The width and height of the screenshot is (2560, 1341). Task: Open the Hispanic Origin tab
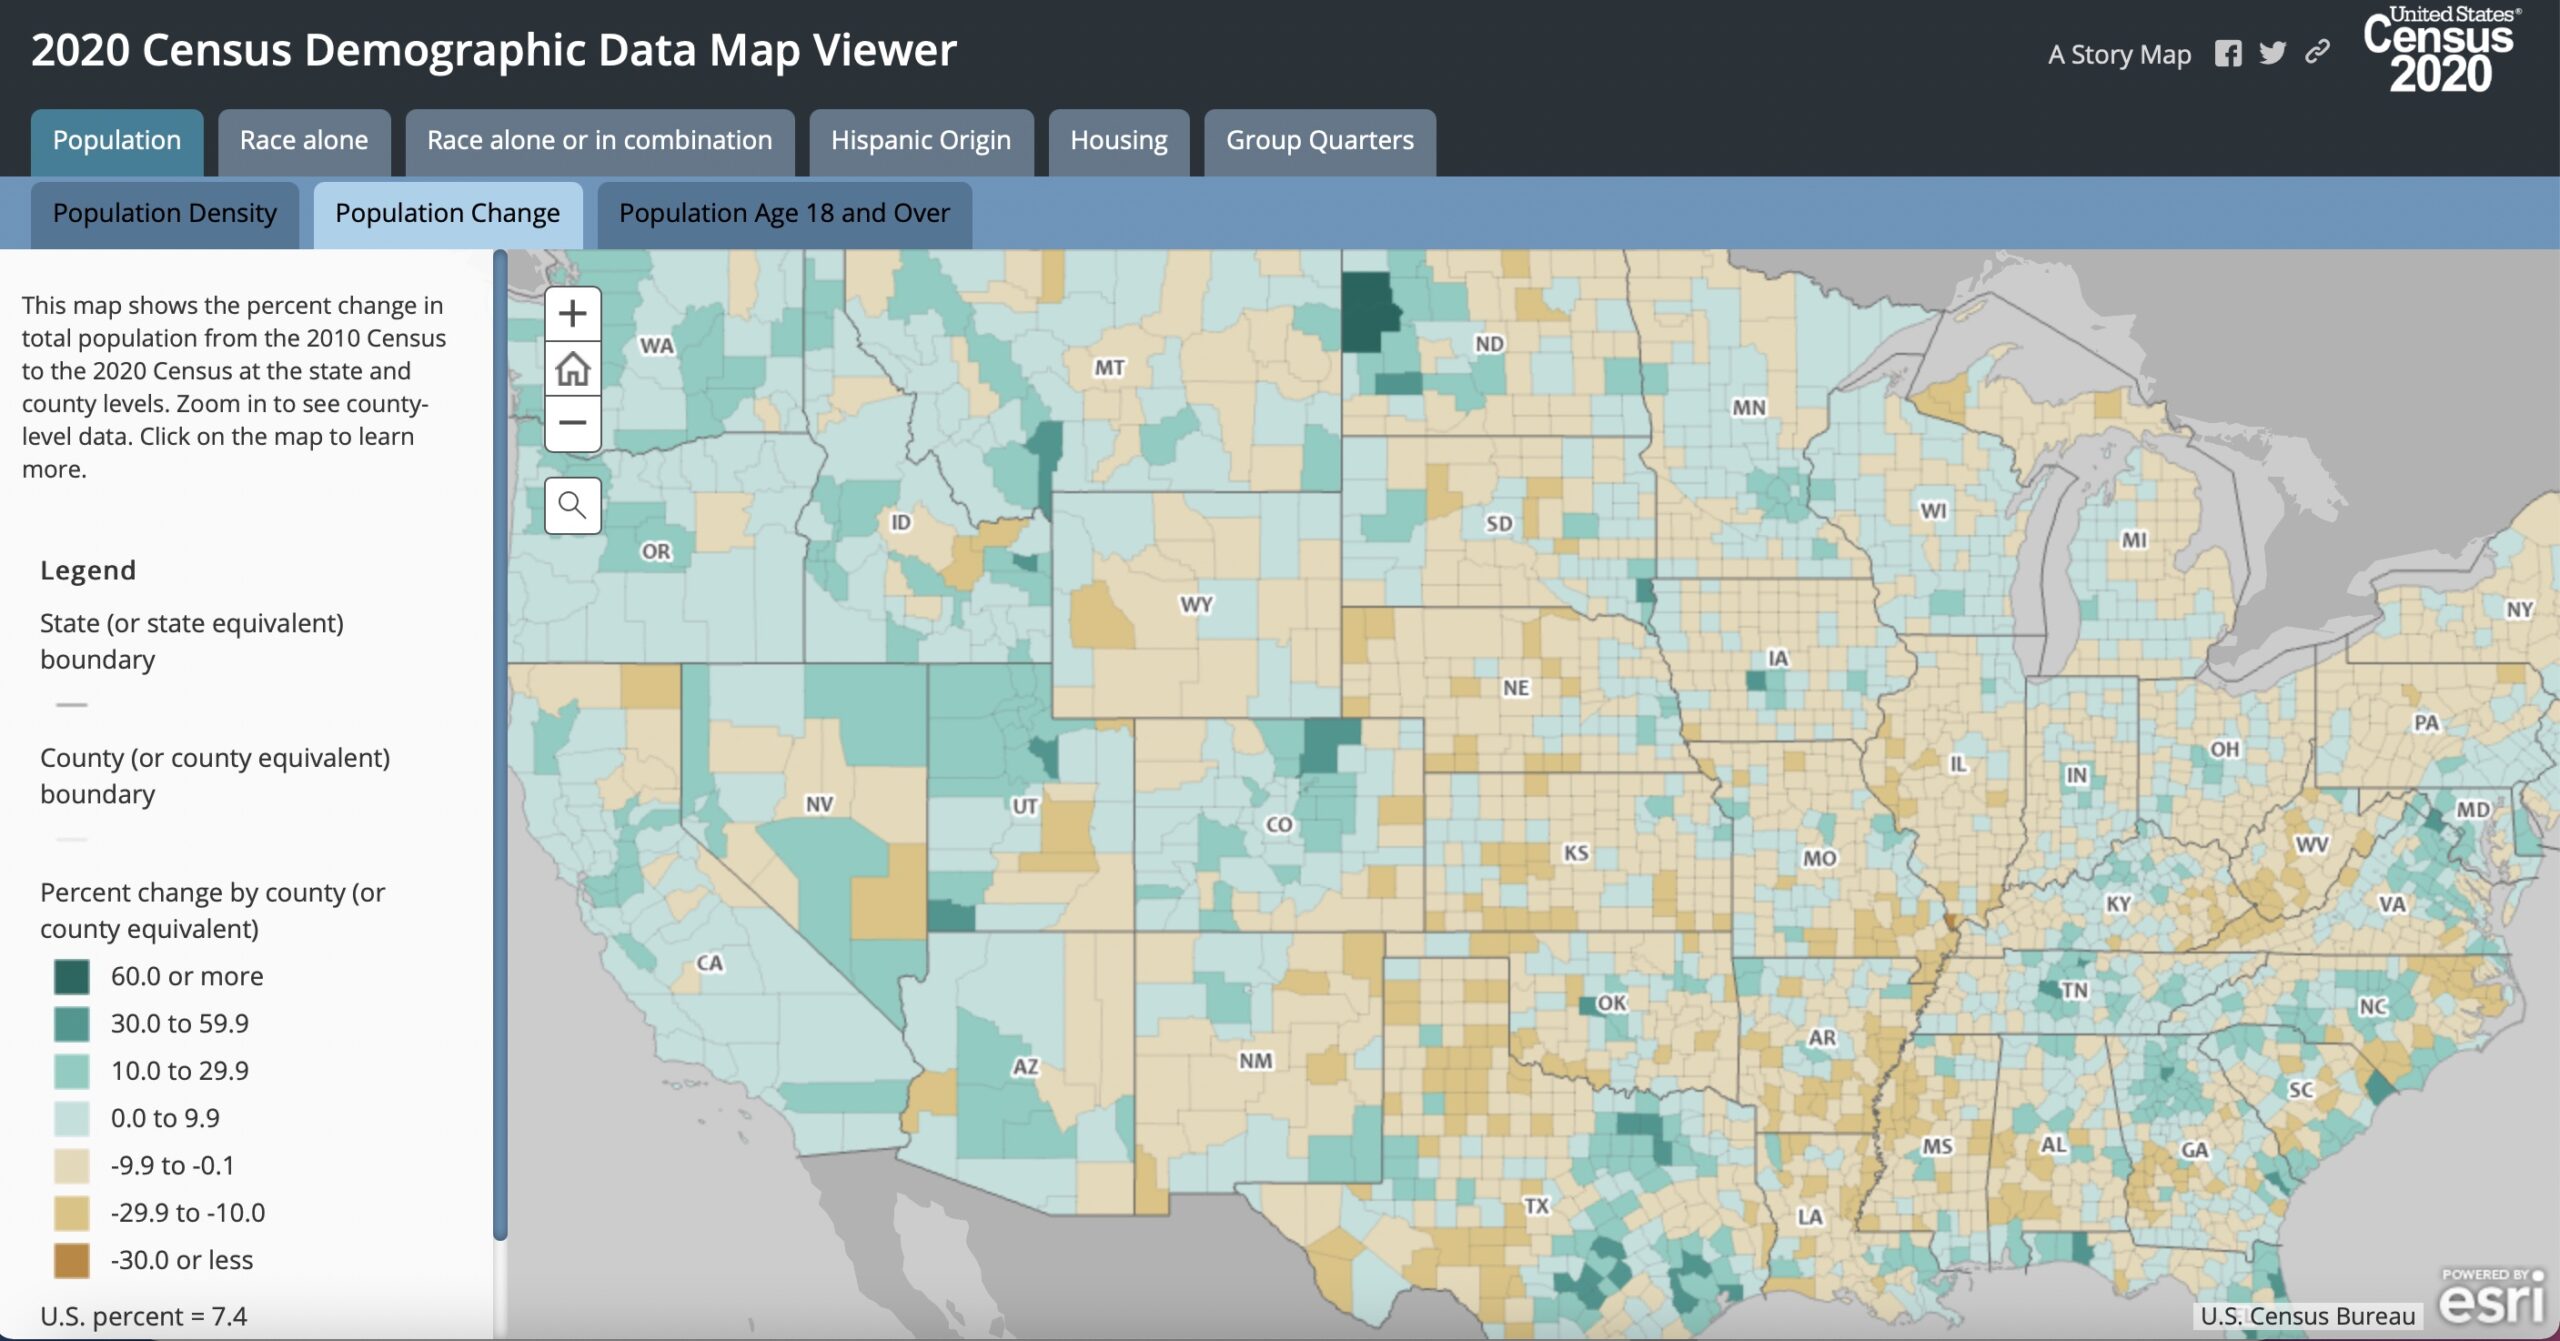click(920, 141)
